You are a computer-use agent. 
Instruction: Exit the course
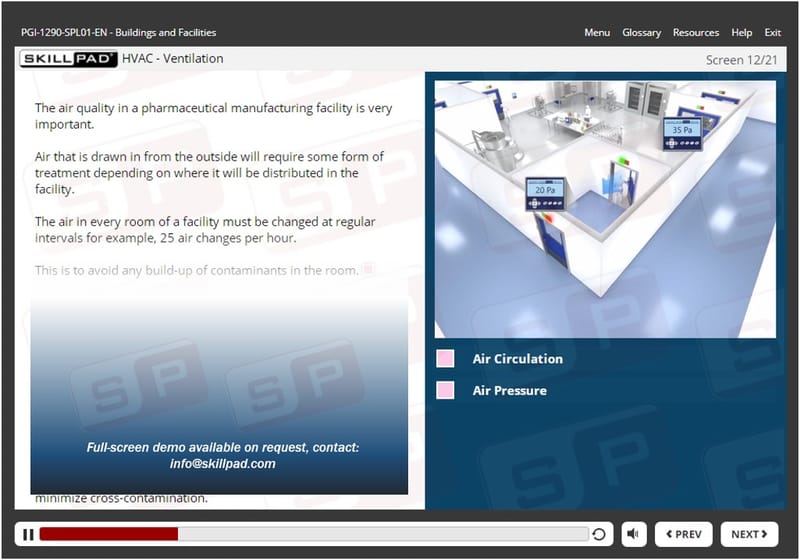(773, 33)
